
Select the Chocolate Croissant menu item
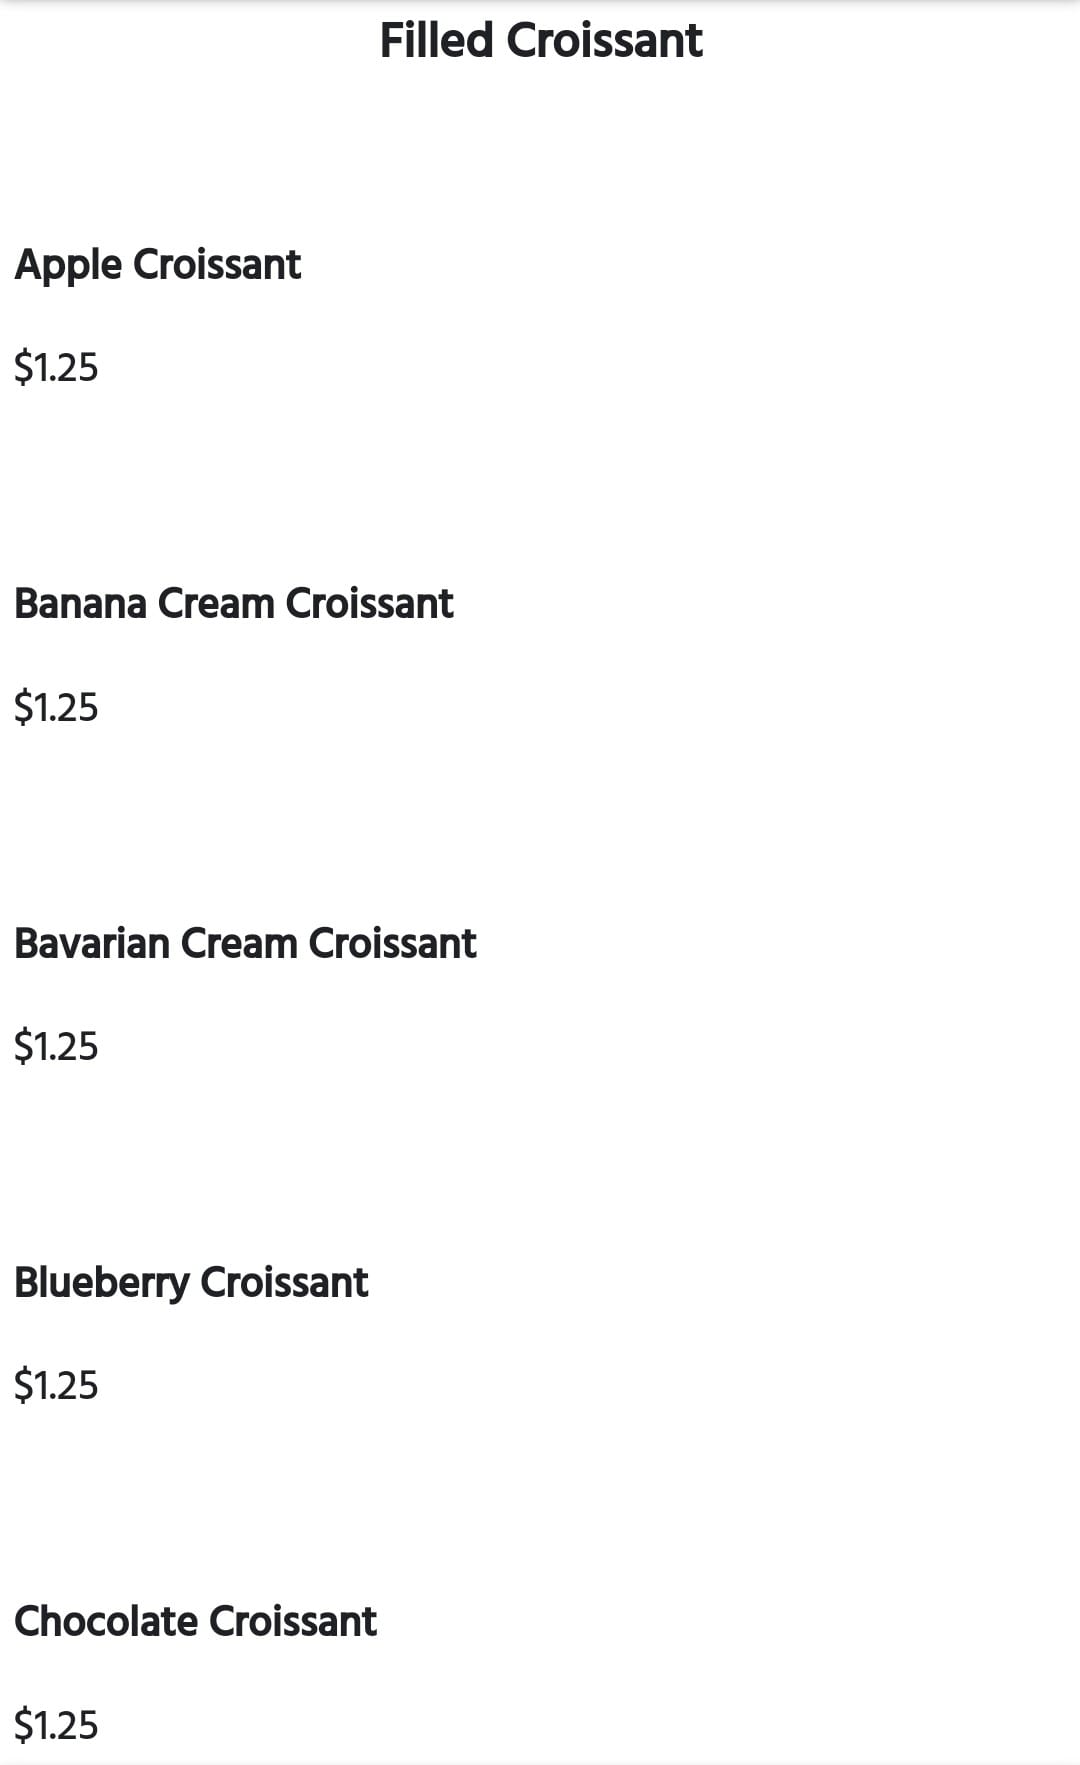(195, 1622)
